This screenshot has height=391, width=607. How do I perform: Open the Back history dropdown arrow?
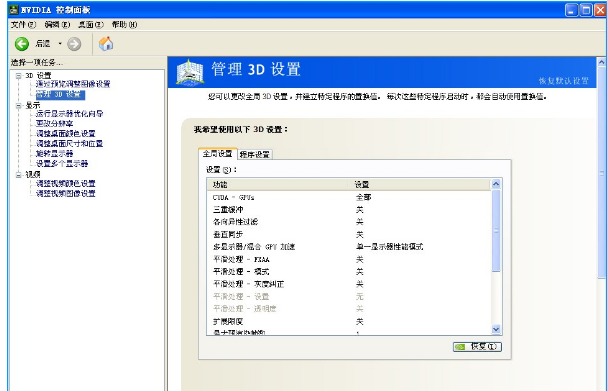coord(60,44)
